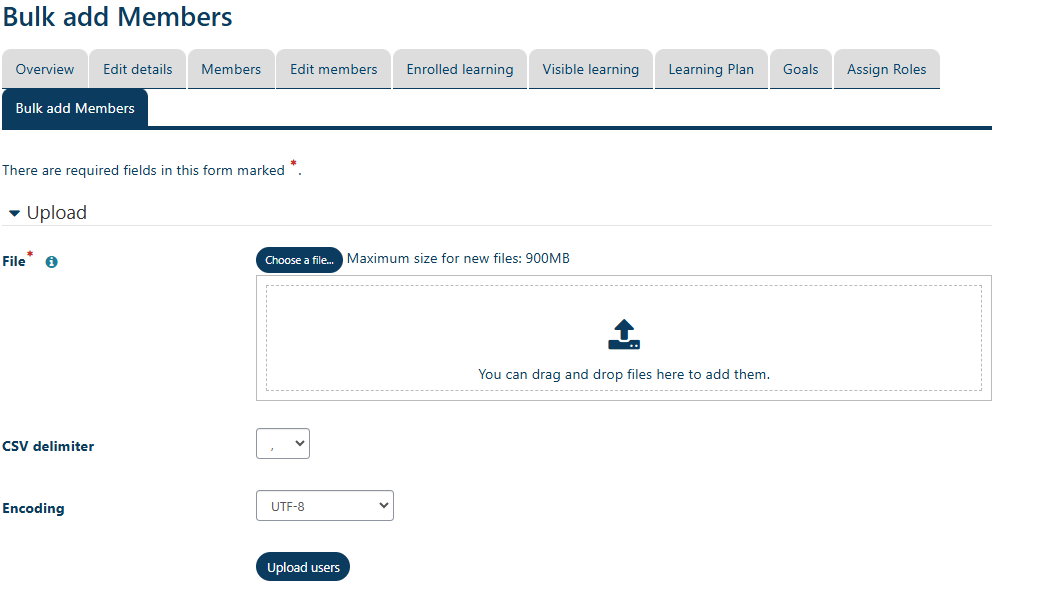
Task: Switch to the Assign Roles tab
Action: click(886, 69)
